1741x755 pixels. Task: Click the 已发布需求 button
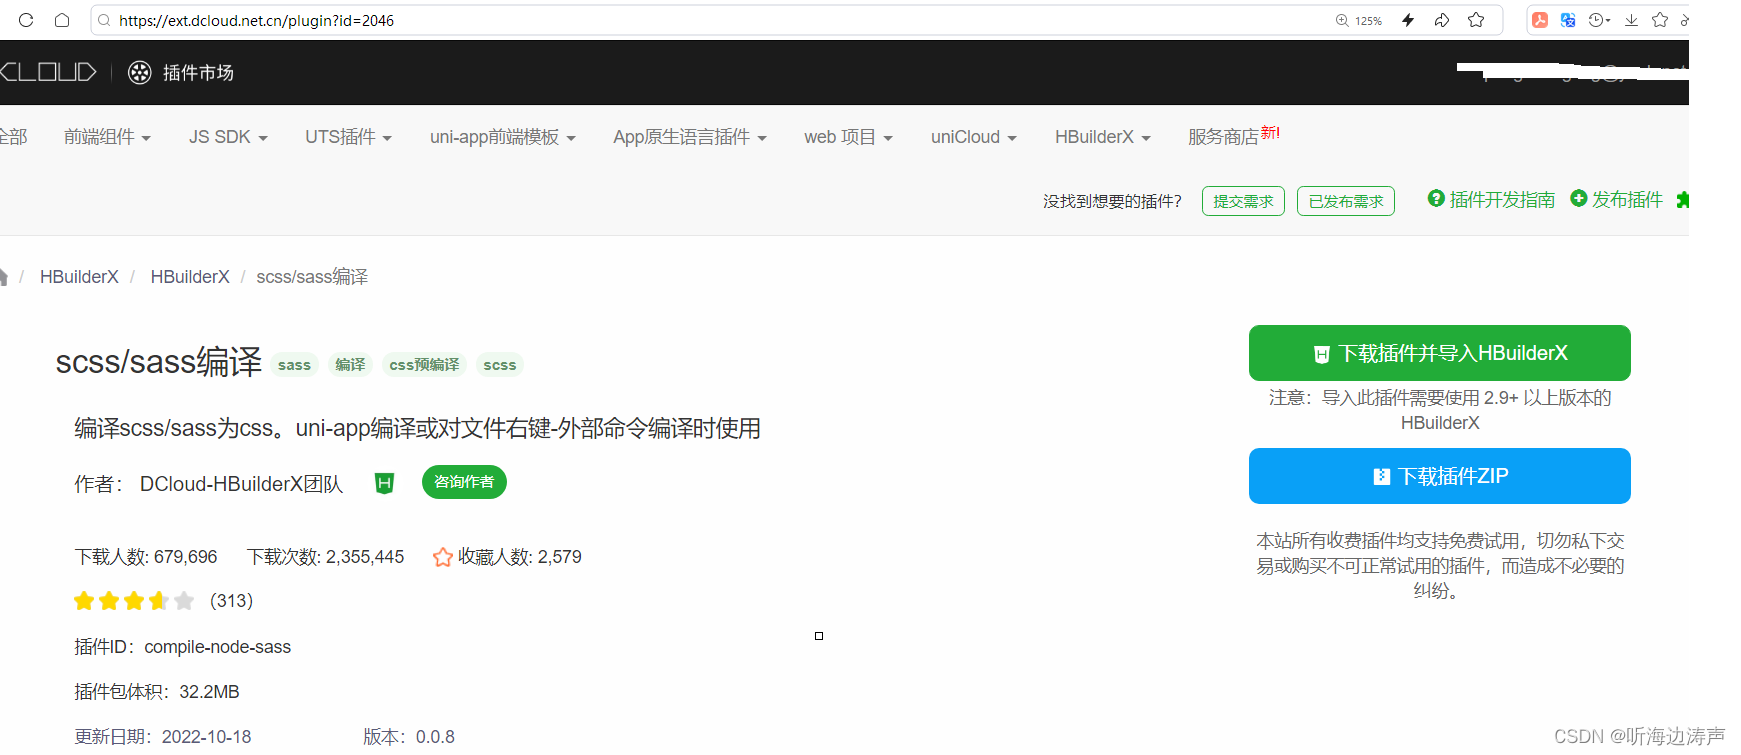(1346, 201)
